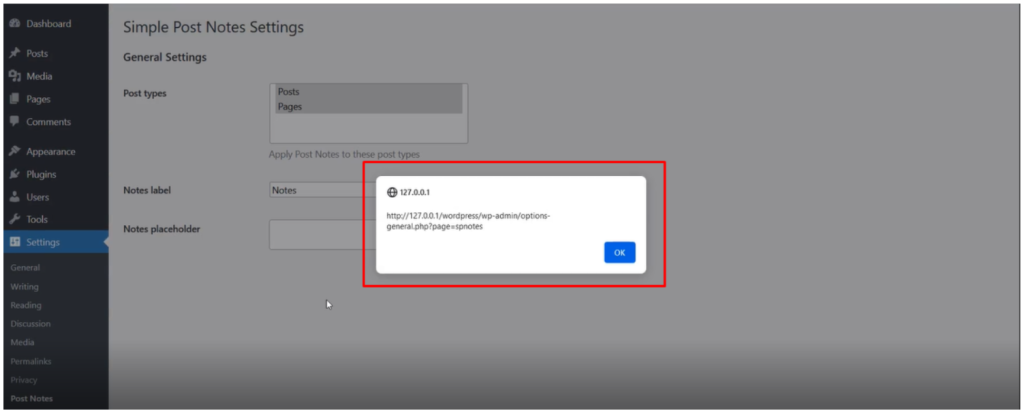Click the Plugins plug icon
This screenshot has height=412, width=1024.
click(x=15, y=174)
